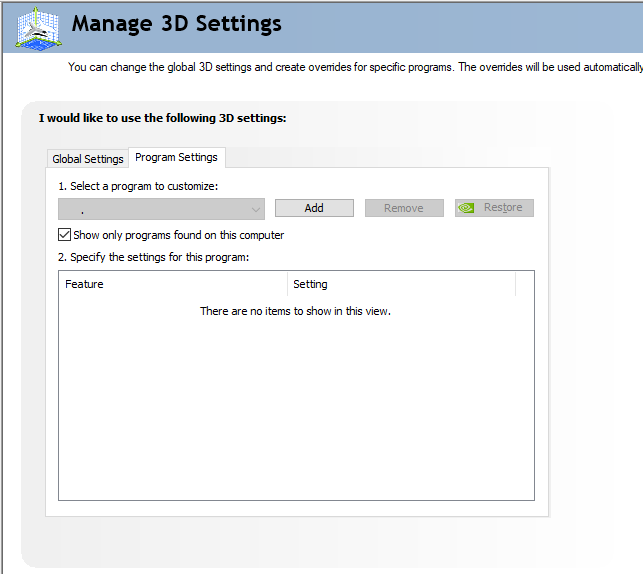Click the "There are no items" message
The height and width of the screenshot is (574, 643).
click(x=295, y=311)
